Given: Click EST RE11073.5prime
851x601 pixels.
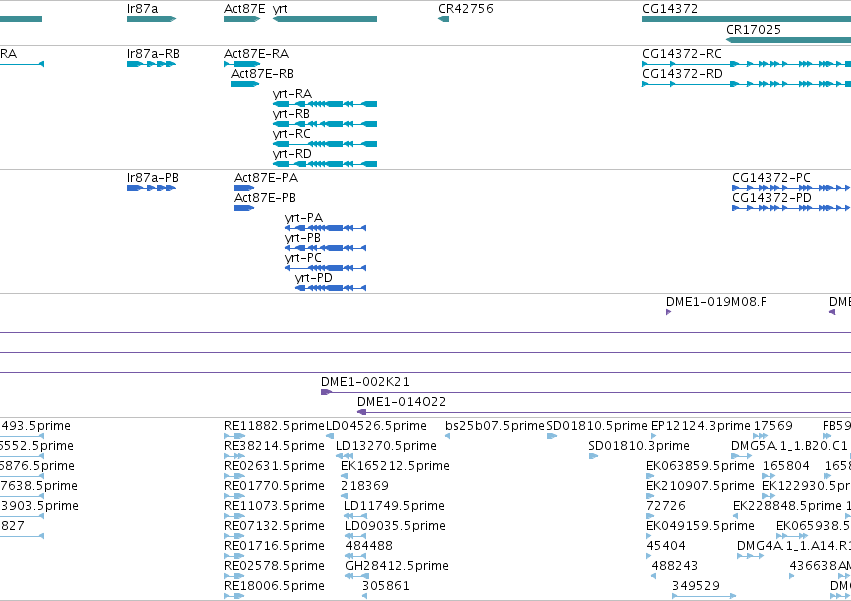Looking at the screenshot, I should click(x=234, y=516).
